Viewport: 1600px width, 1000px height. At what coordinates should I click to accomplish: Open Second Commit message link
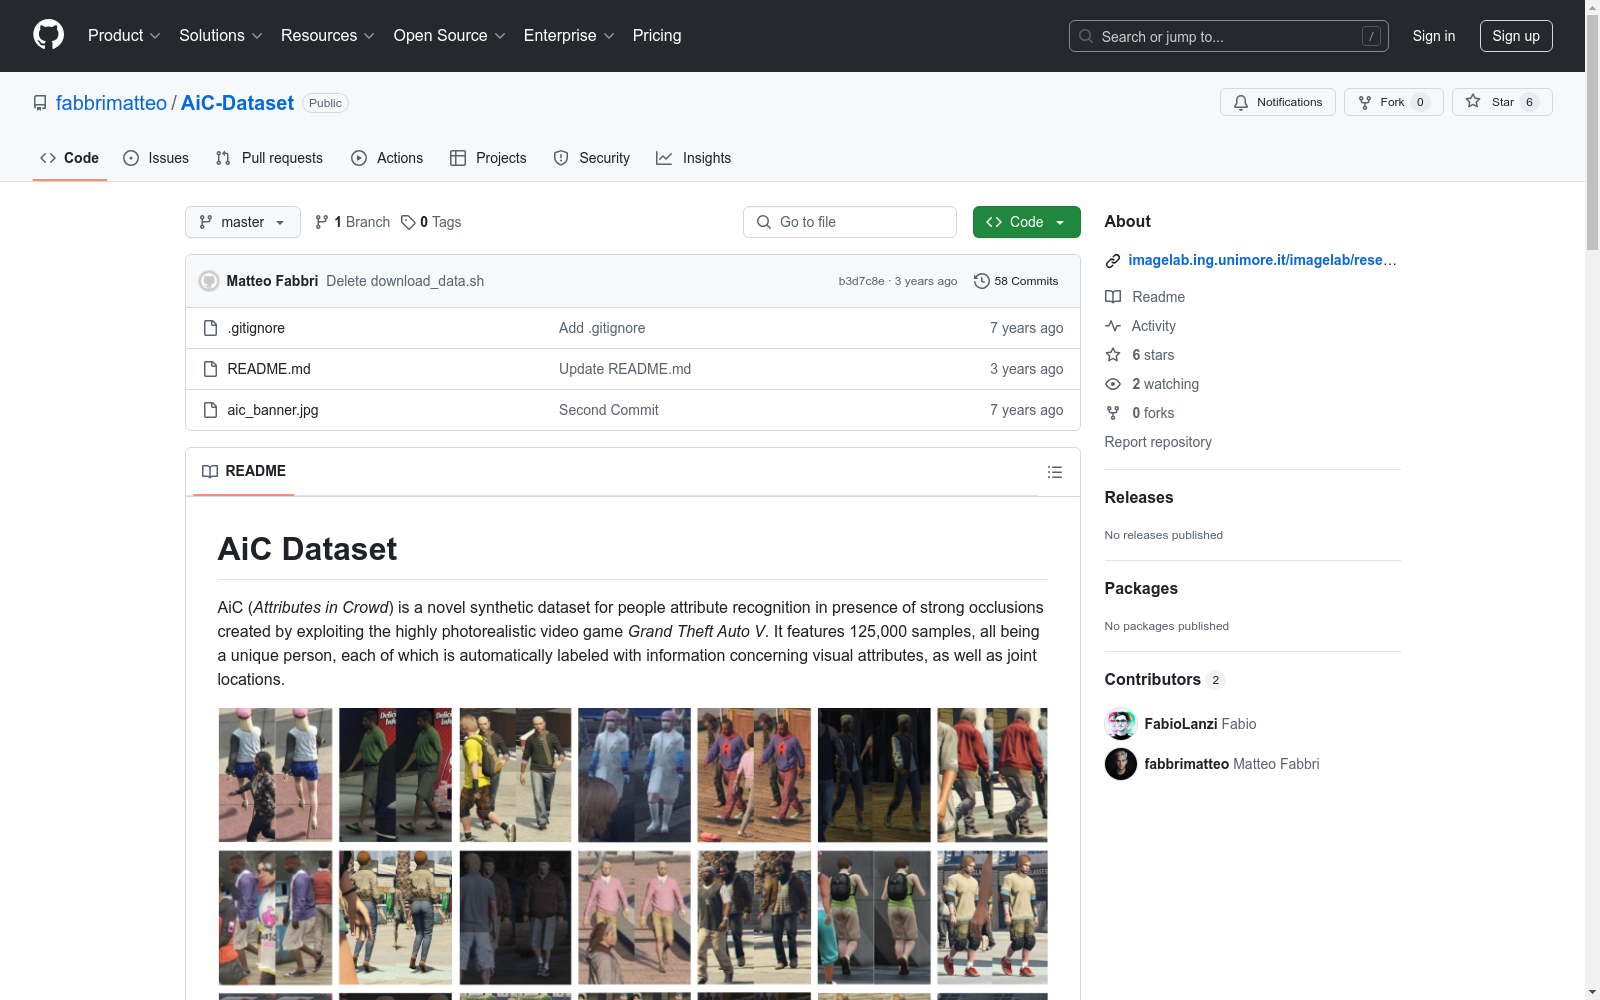609,410
